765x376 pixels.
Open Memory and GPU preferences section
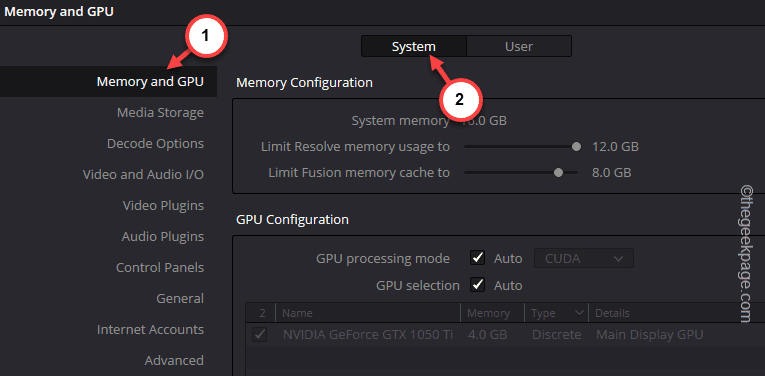click(x=150, y=81)
